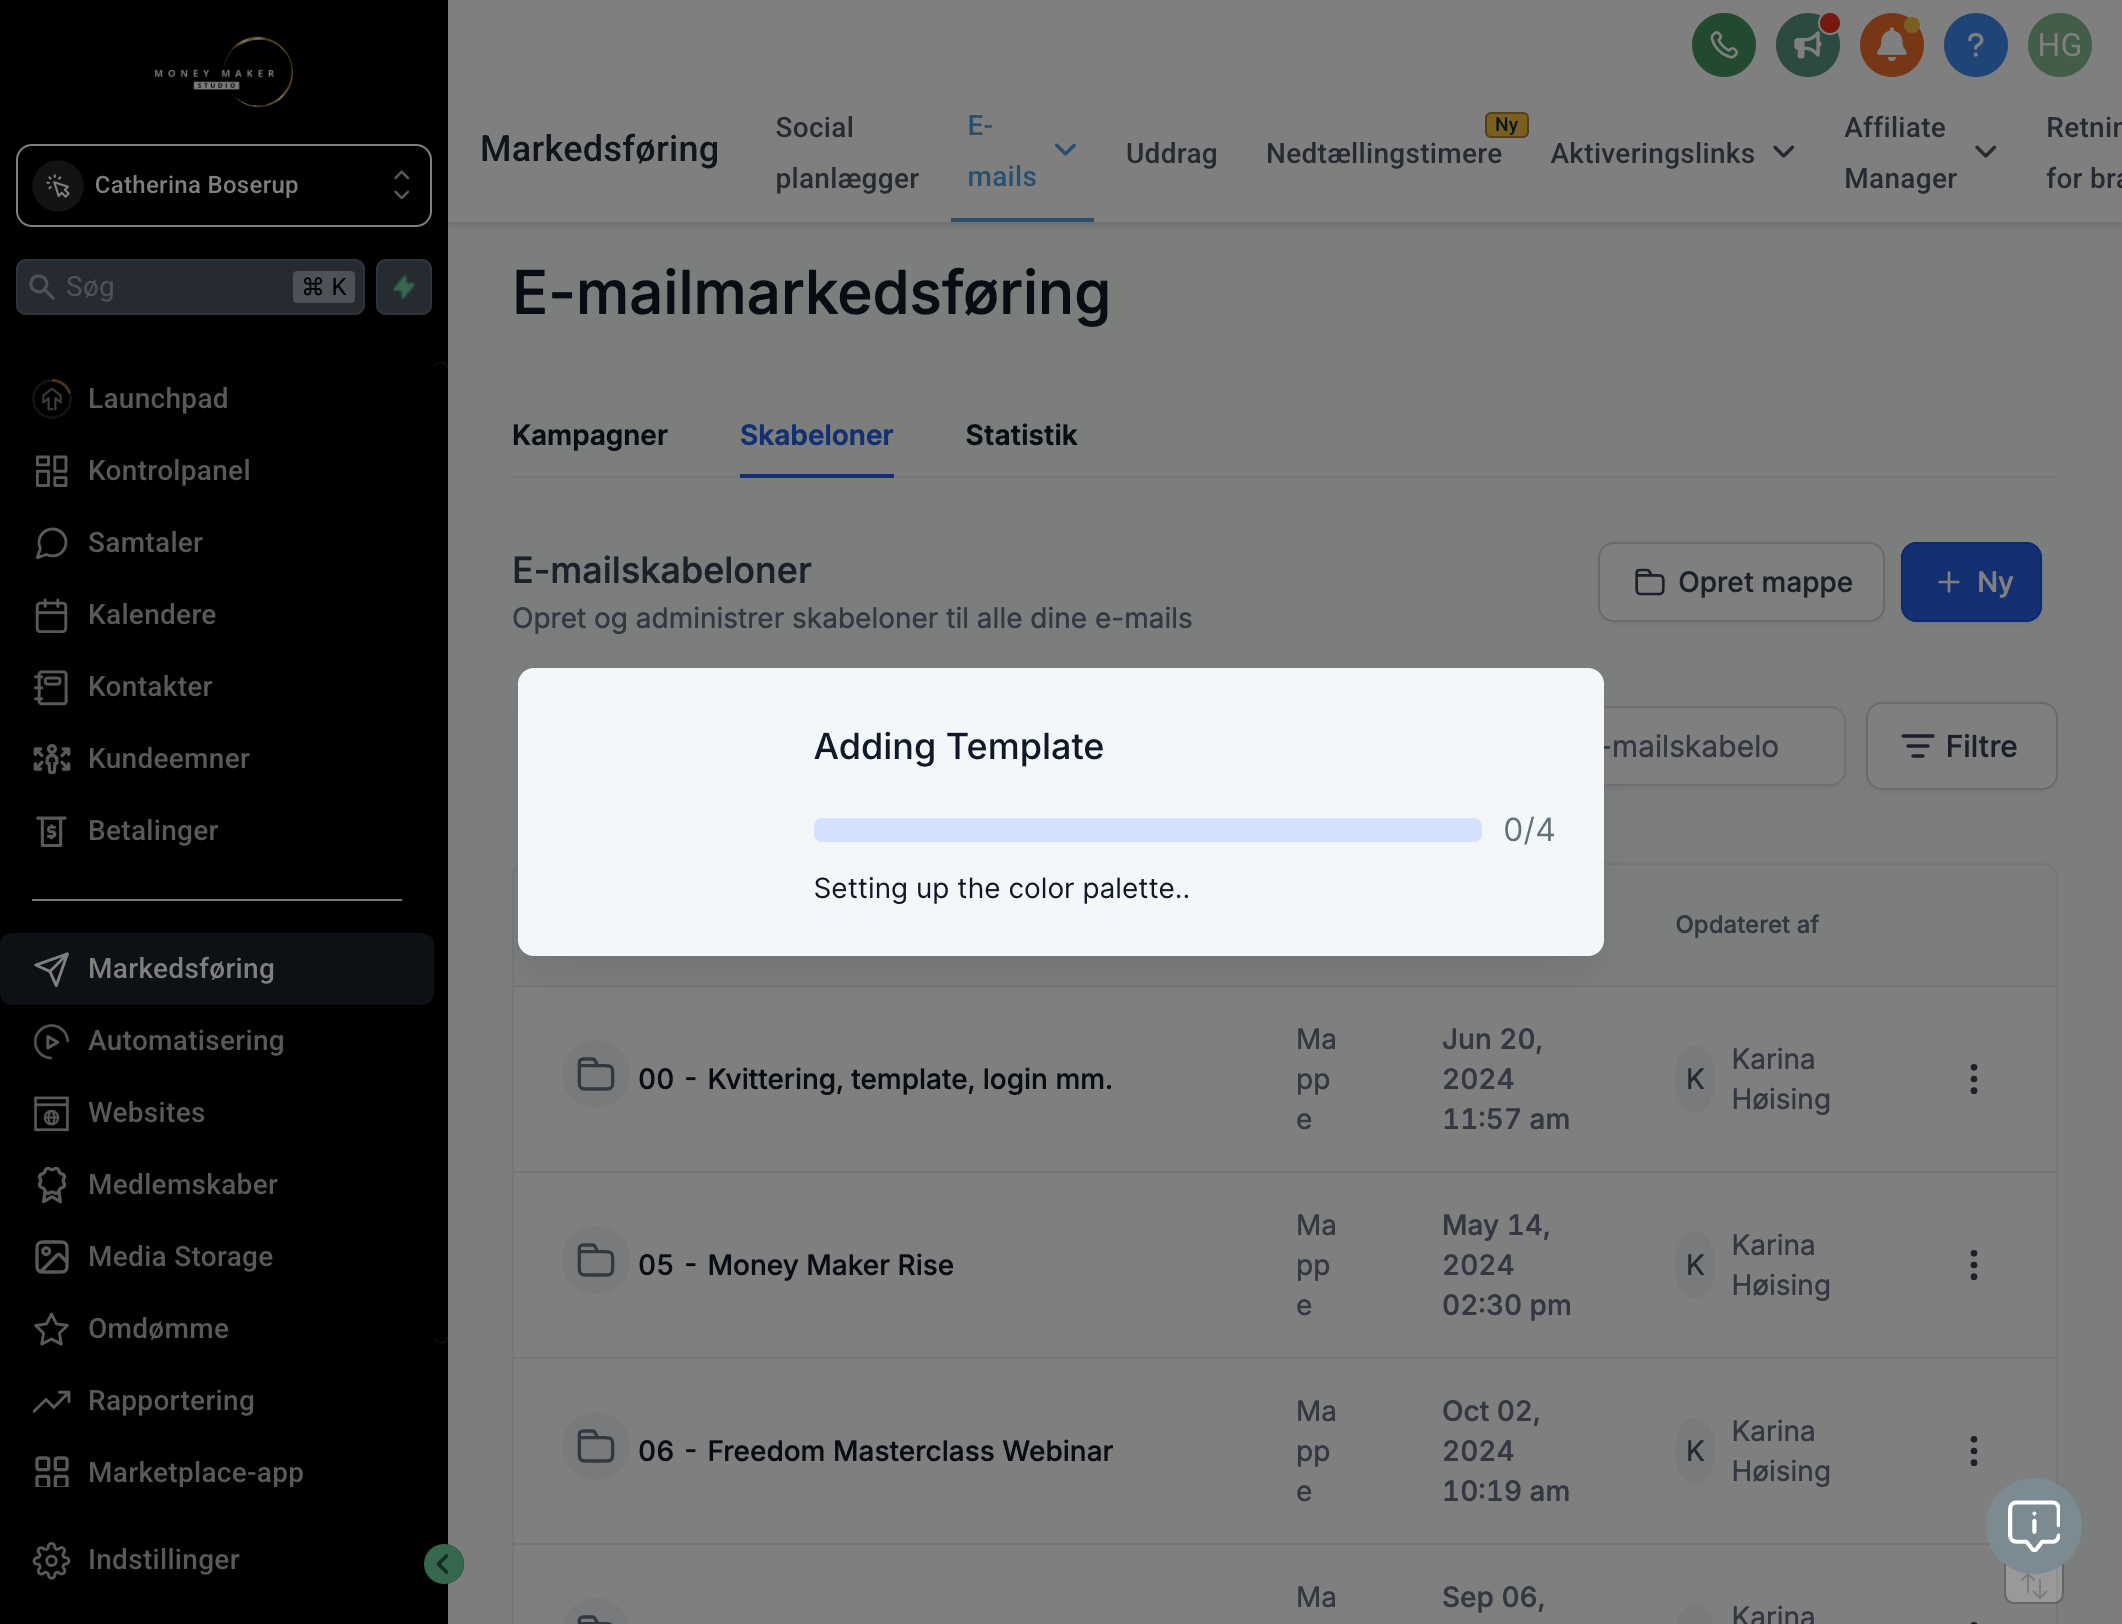
Task: Click the green lightning quick-action icon
Action: (x=404, y=287)
